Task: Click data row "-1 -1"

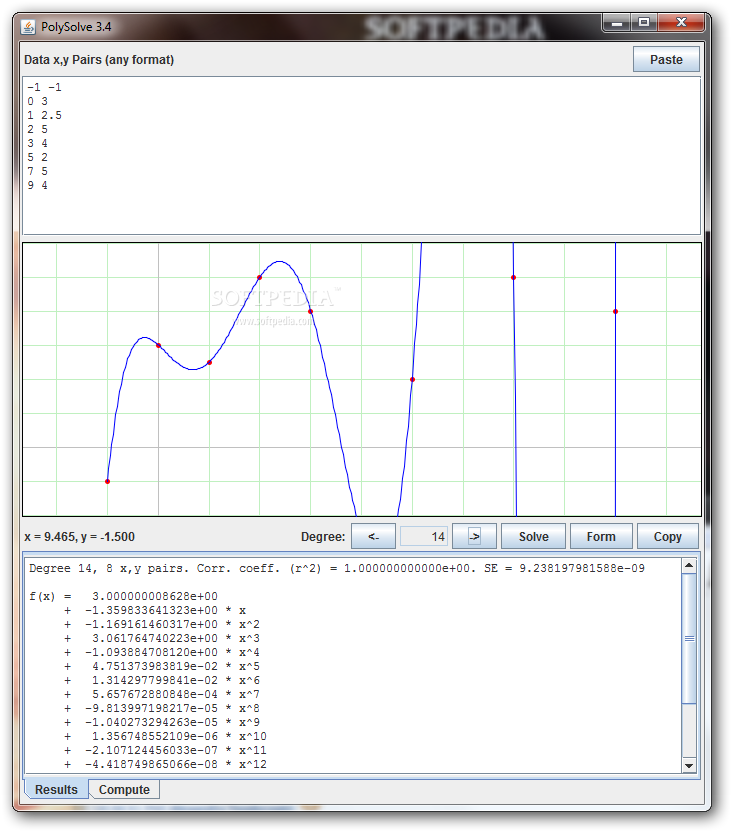Action: [x=45, y=87]
